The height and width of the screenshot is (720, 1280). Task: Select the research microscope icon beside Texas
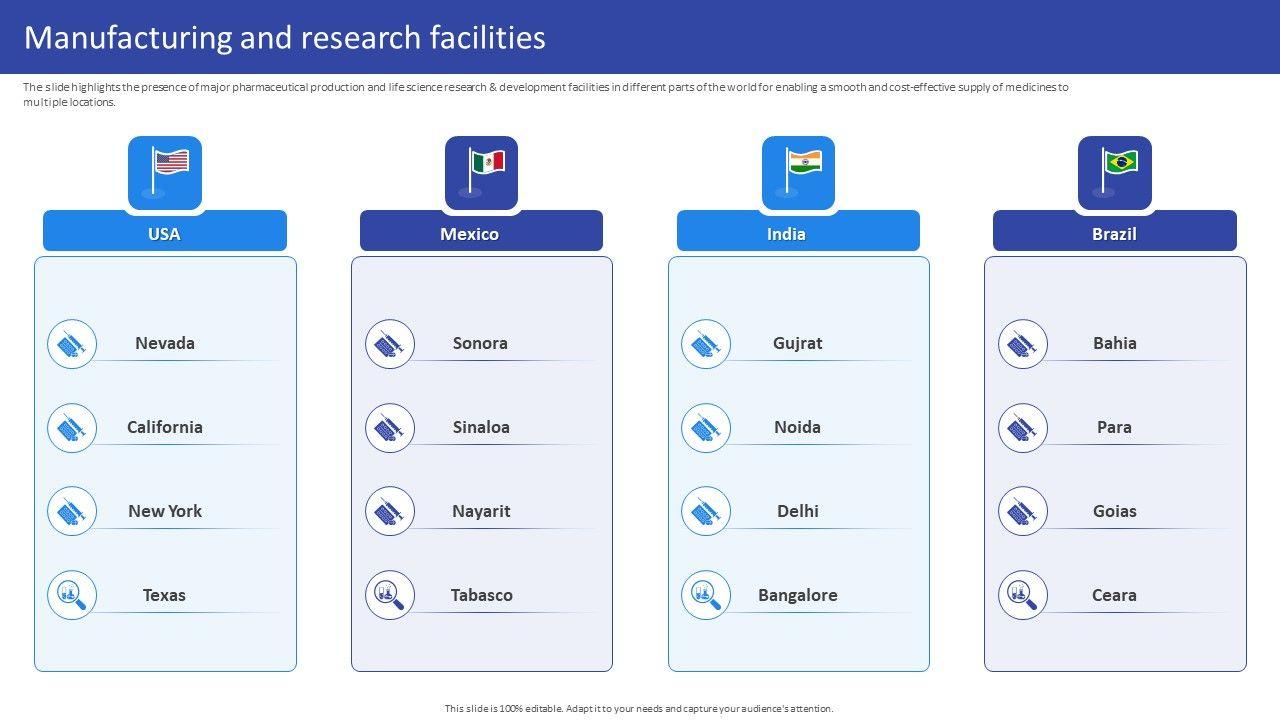click(72, 595)
